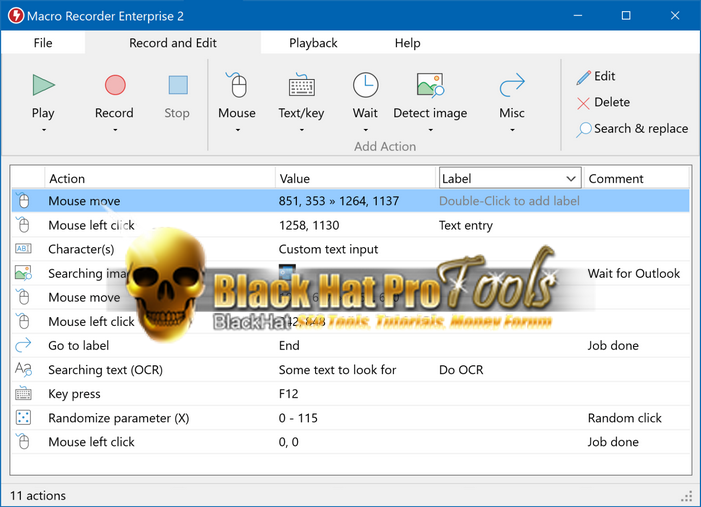Select the 'Random click' comment
This screenshot has height=507, width=701.
[624, 418]
